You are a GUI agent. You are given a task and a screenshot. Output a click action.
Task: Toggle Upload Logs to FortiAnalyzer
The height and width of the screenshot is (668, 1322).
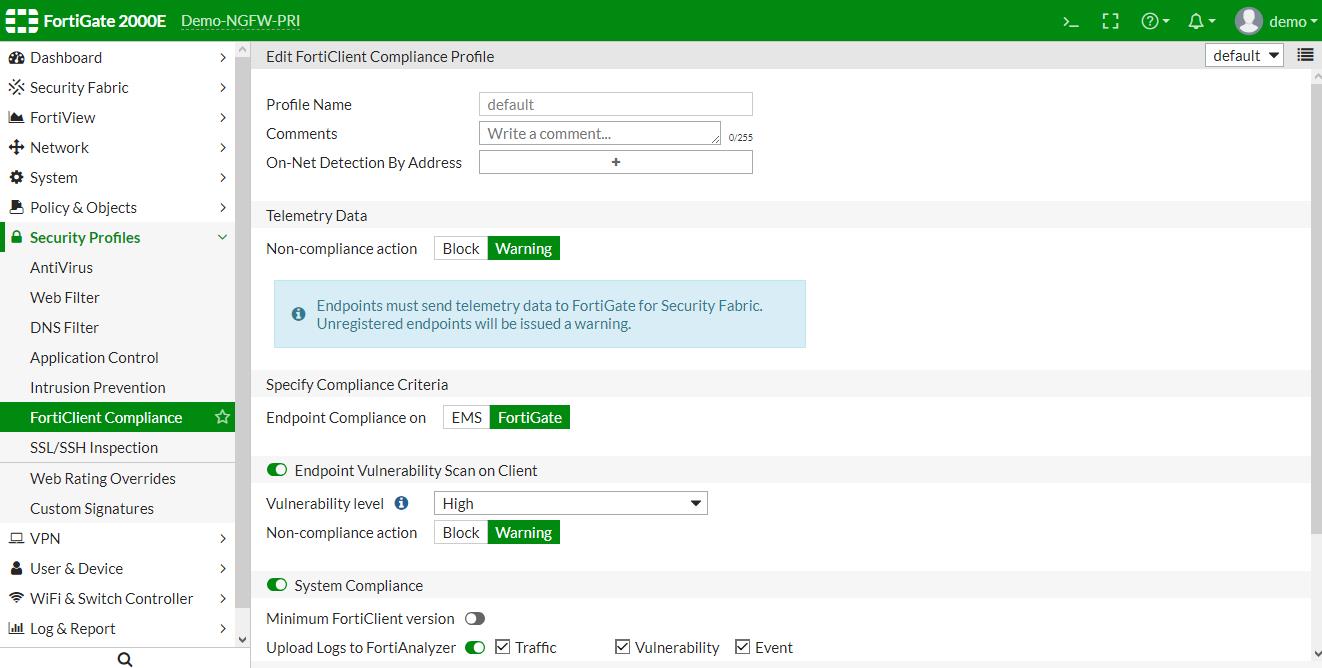pyautogui.click(x=475, y=648)
